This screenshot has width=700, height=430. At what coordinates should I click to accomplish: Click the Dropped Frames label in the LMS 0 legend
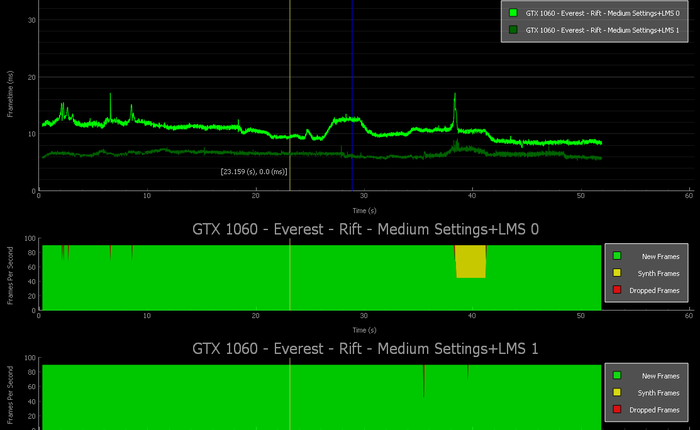point(654,290)
